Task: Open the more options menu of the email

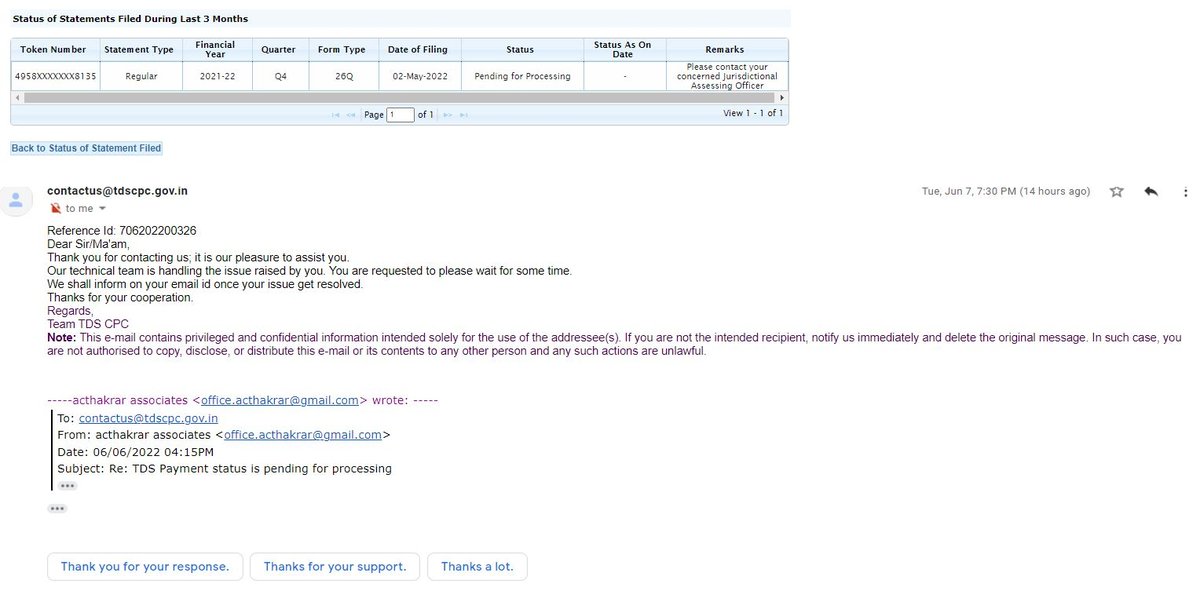Action: click(x=1185, y=191)
